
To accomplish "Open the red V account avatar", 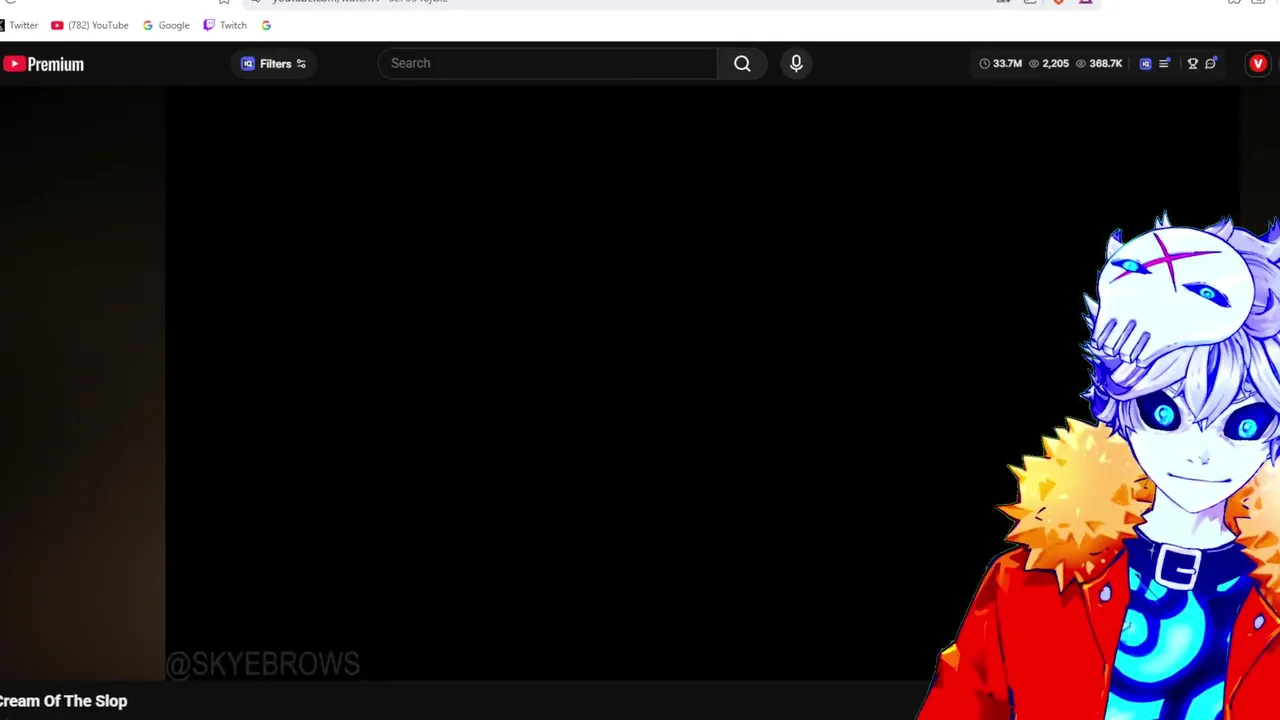I will click(x=1258, y=63).
